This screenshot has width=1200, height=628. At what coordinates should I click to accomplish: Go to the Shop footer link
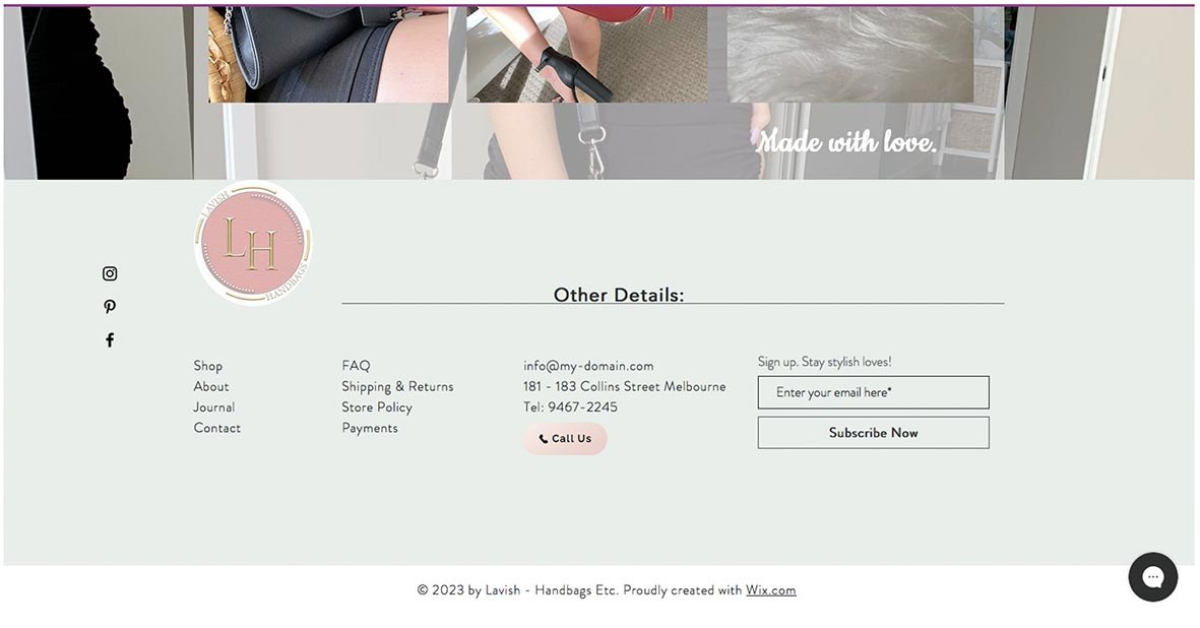[x=208, y=366]
